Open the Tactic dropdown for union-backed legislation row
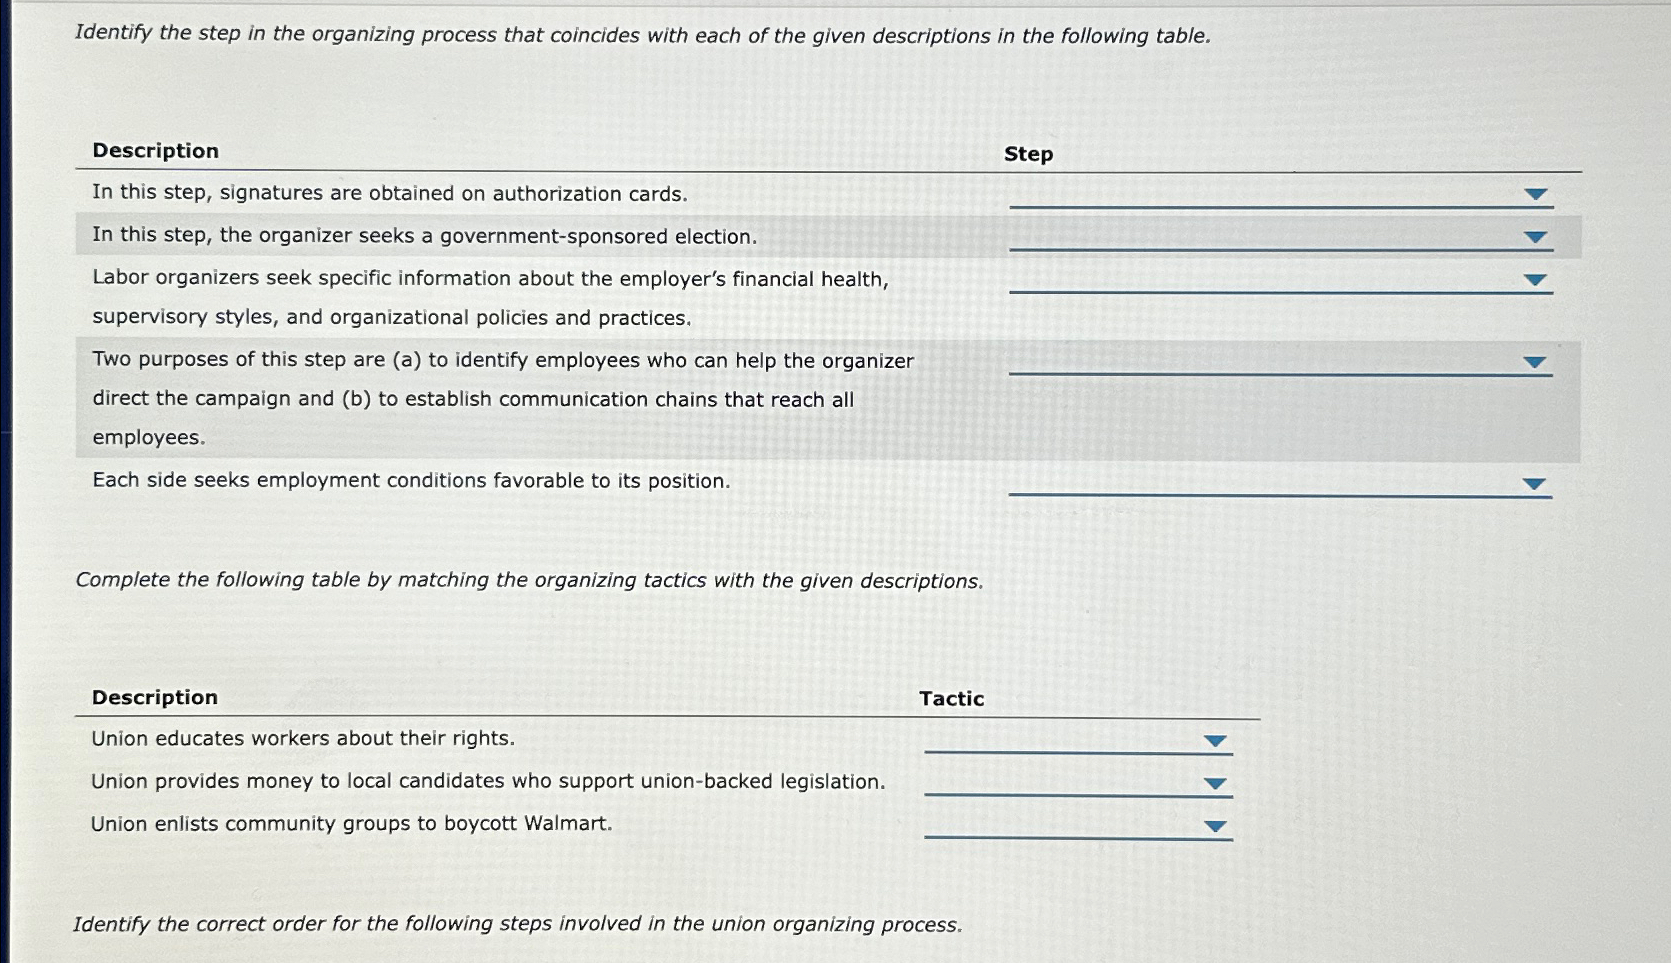The height and width of the screenshot is (963, 1671). pos(1215,783)
